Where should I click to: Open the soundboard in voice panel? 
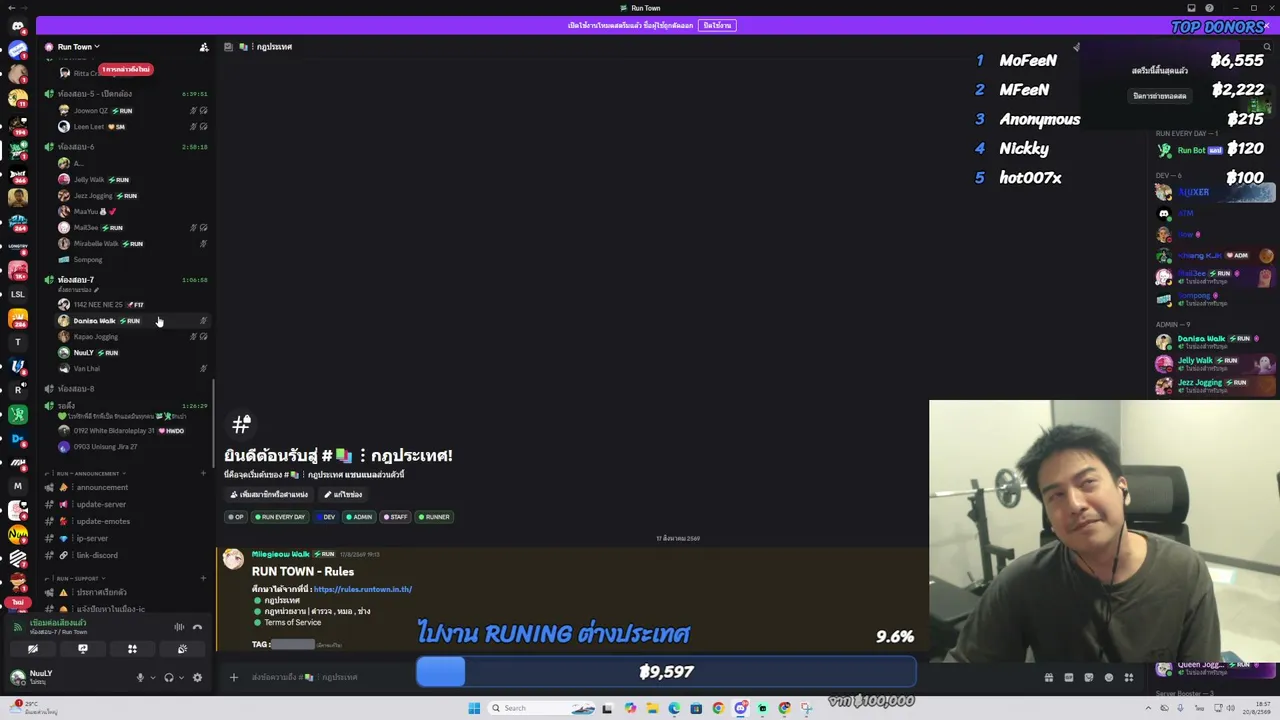(182, 649)
